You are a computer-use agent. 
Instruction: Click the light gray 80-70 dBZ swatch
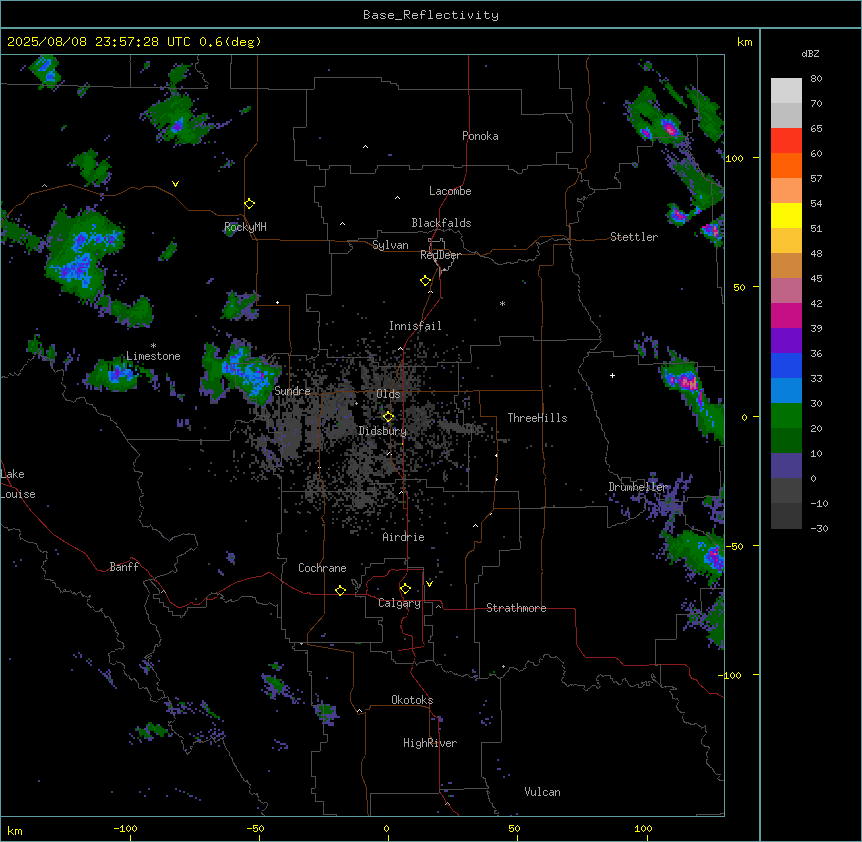click(786, 91)
